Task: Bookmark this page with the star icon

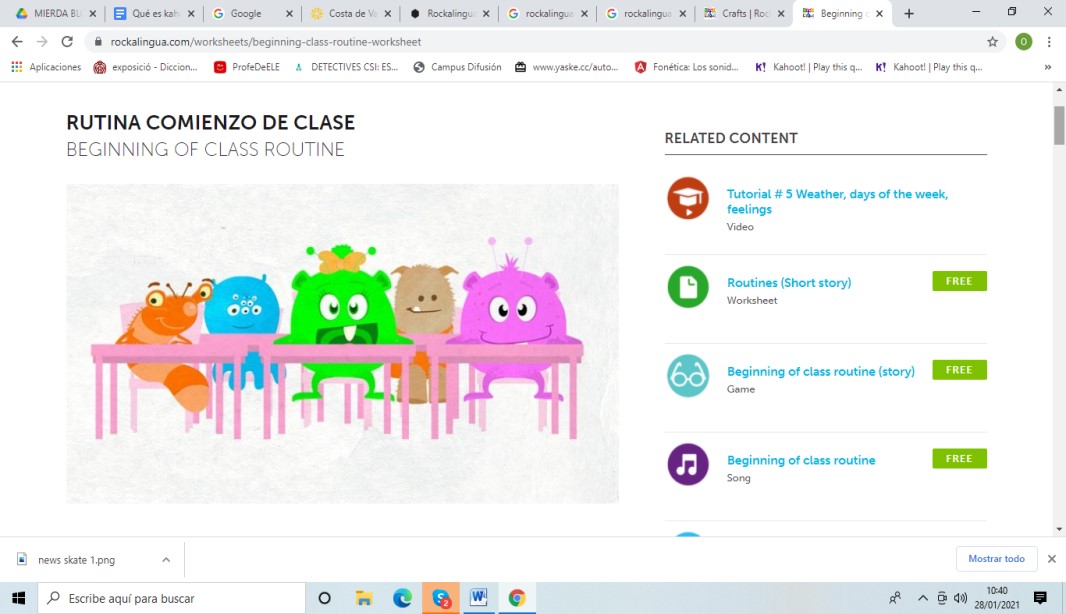Action: pos(993,41)
